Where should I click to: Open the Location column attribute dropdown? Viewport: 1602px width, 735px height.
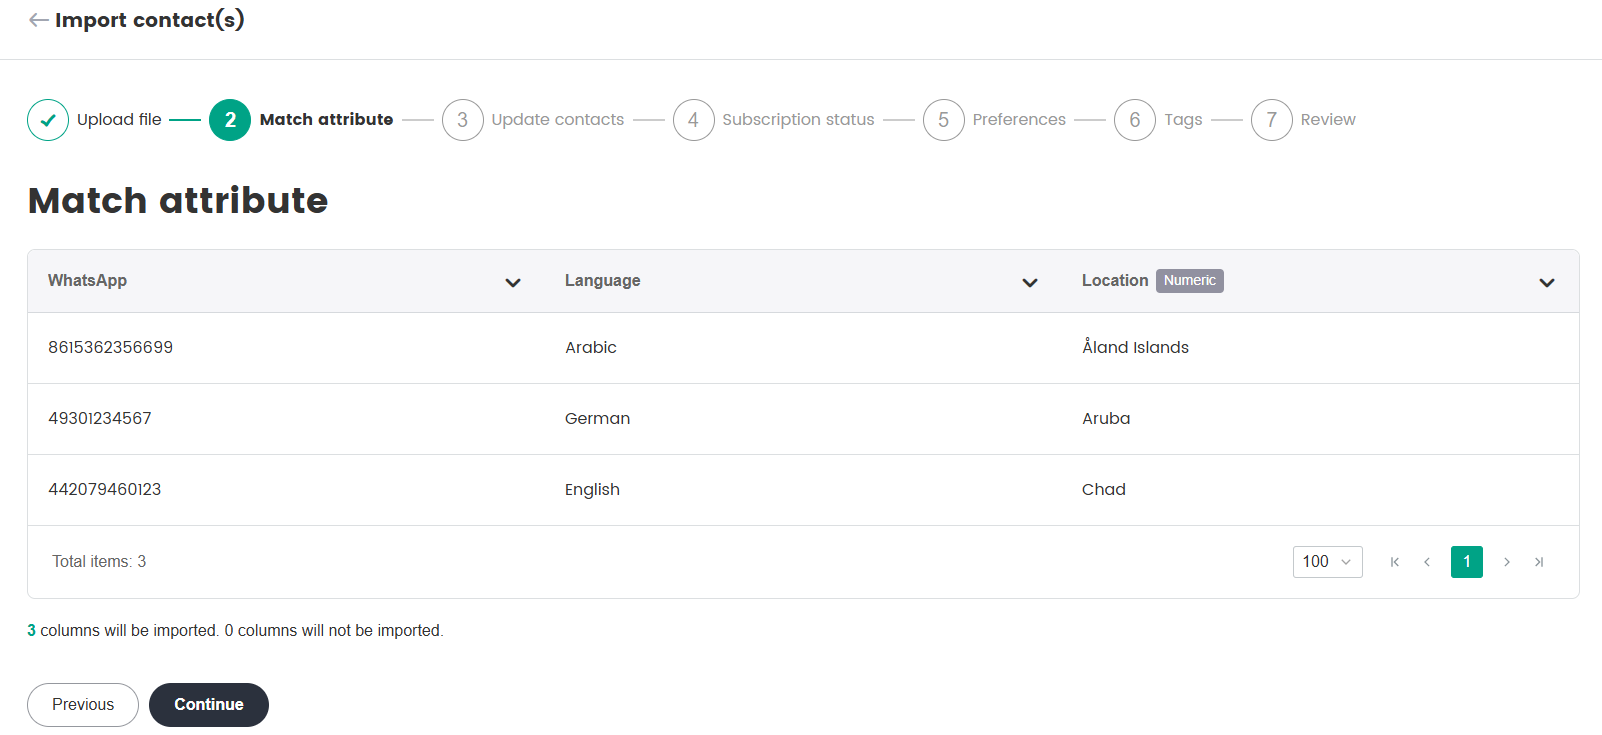(1547, 283)
